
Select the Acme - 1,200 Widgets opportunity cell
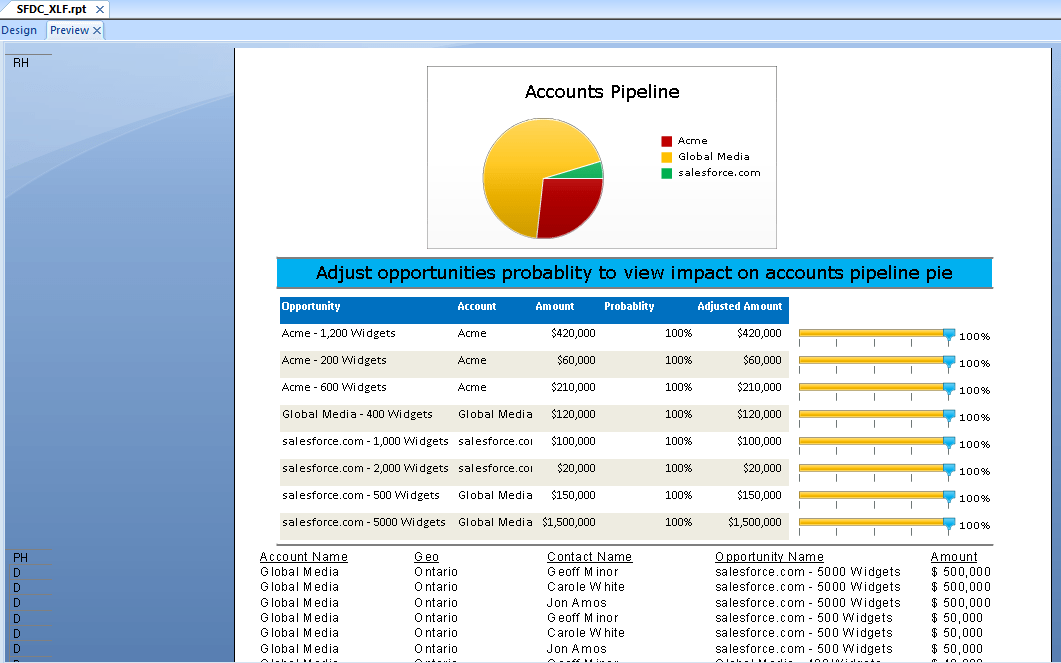(338, 334)
